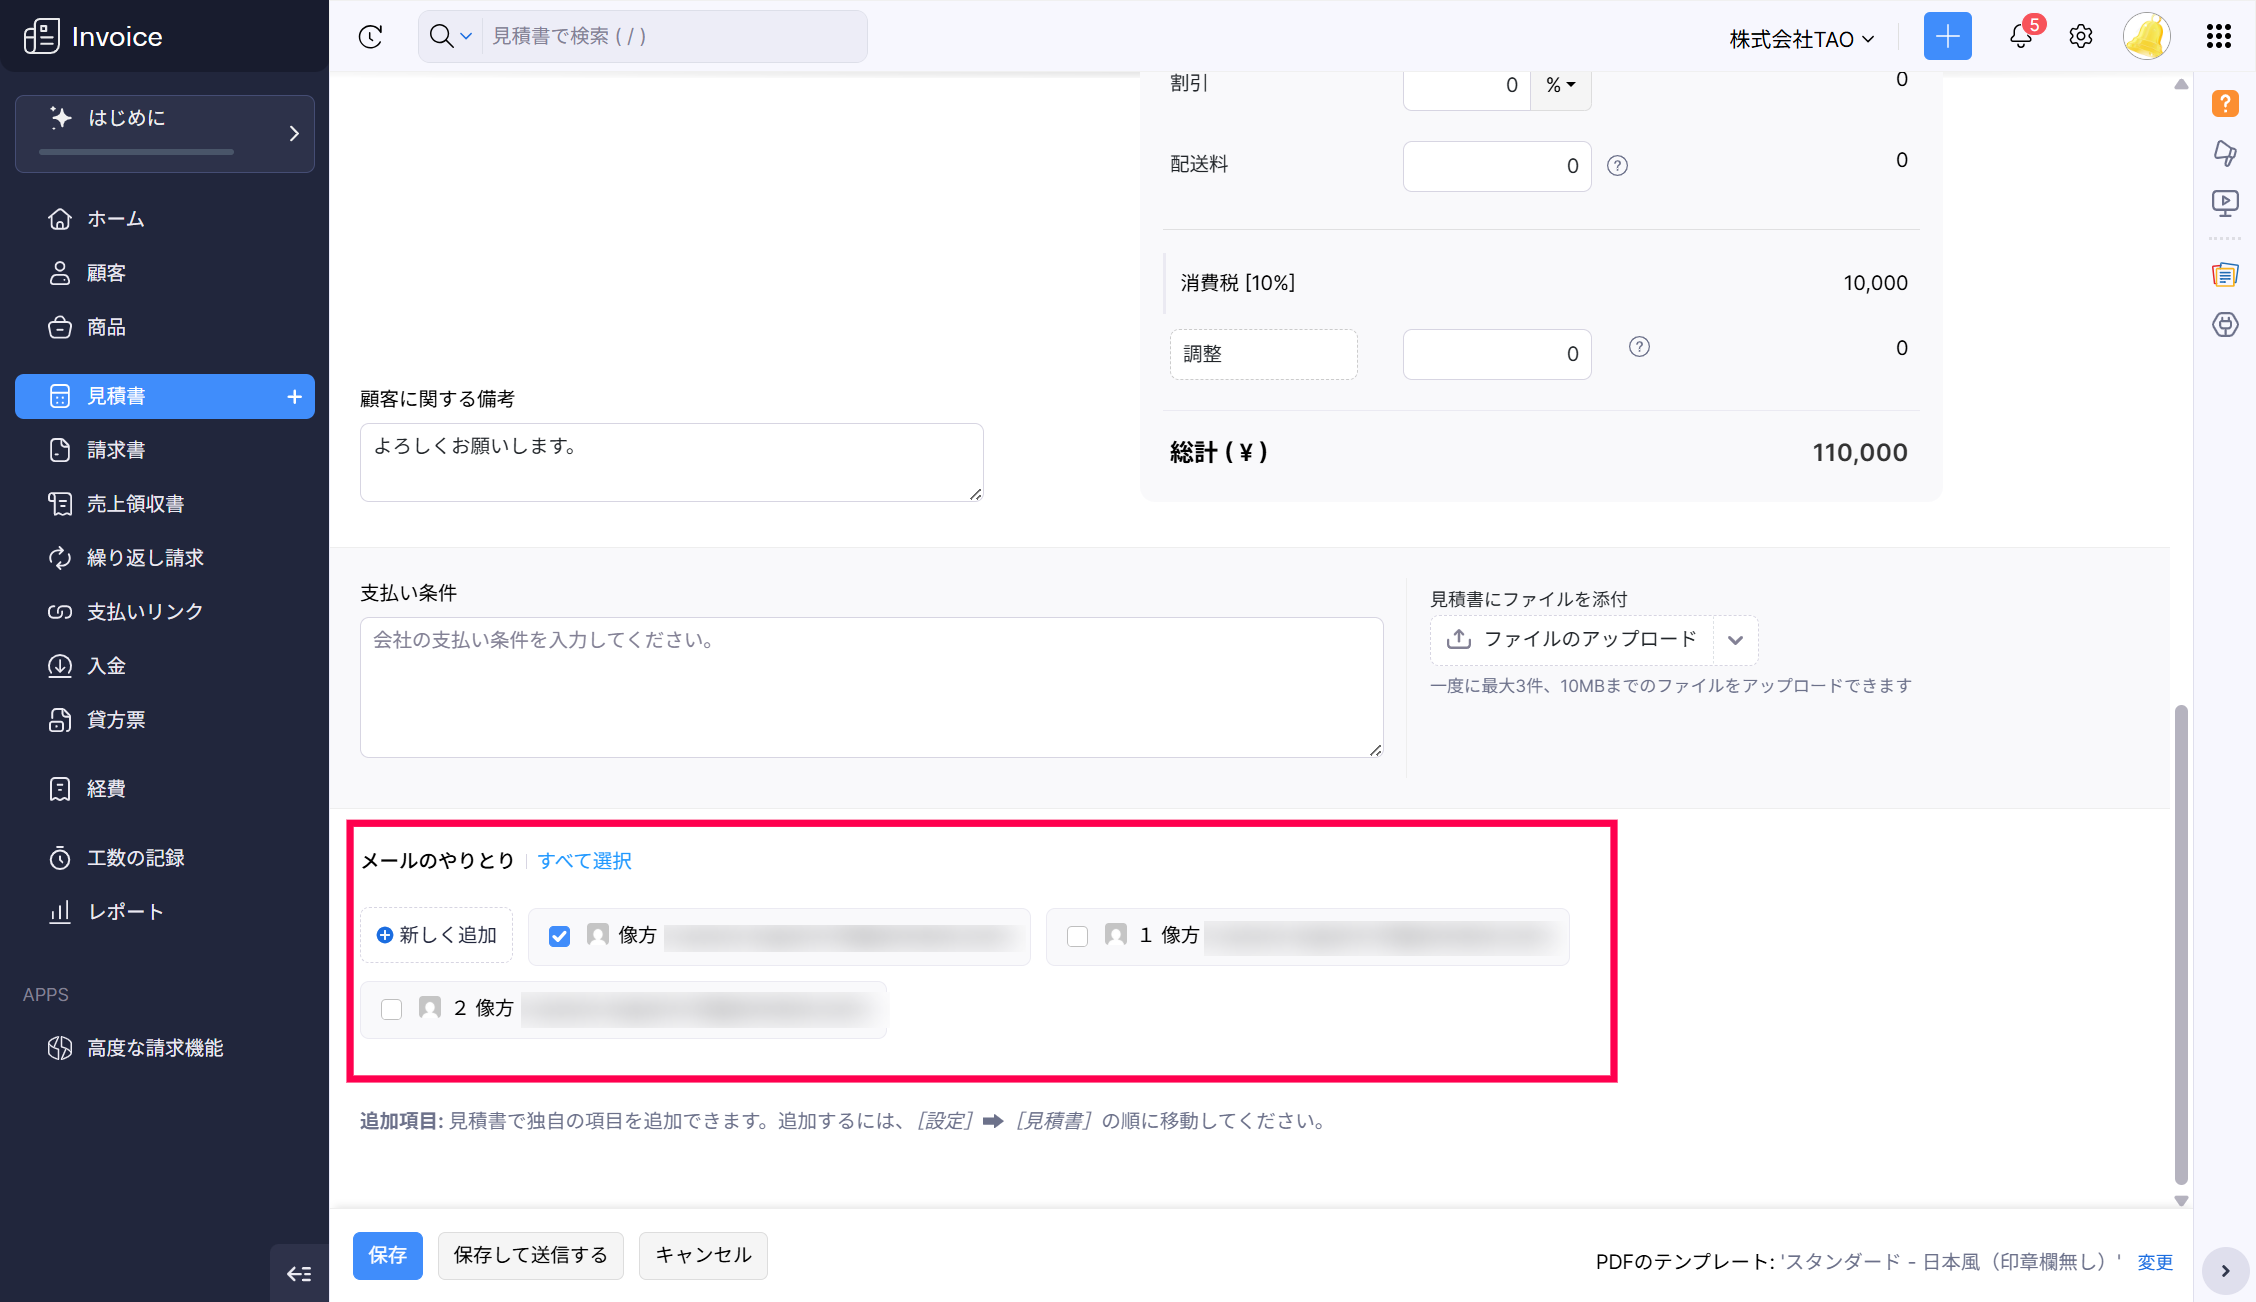Image resolution: width=2256 pixels, height=1302 pixels.
Task: Click the plus icon beside 見積書
Action: 294,397
